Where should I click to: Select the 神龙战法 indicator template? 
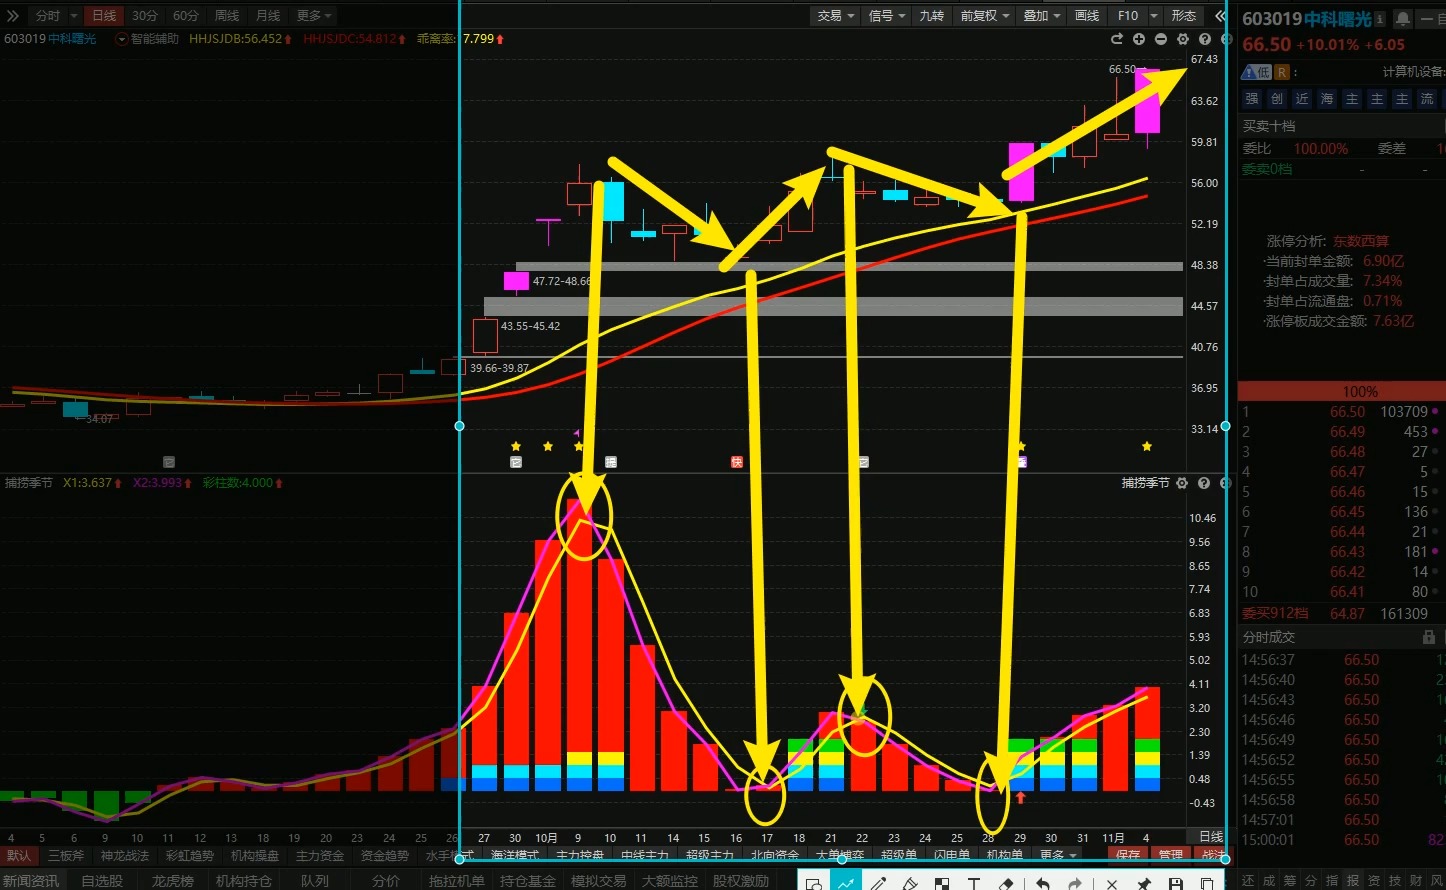pyautogui.click(x=125, y=855)
